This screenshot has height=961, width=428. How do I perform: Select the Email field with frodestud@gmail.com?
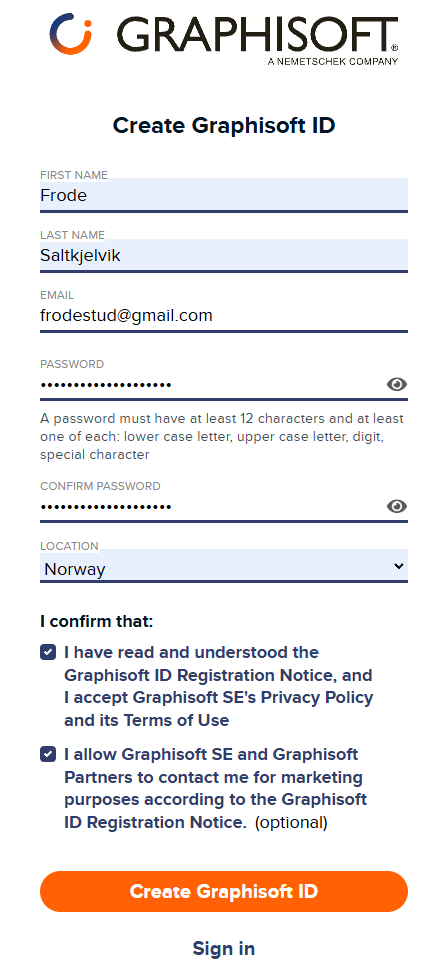(224, 316)
